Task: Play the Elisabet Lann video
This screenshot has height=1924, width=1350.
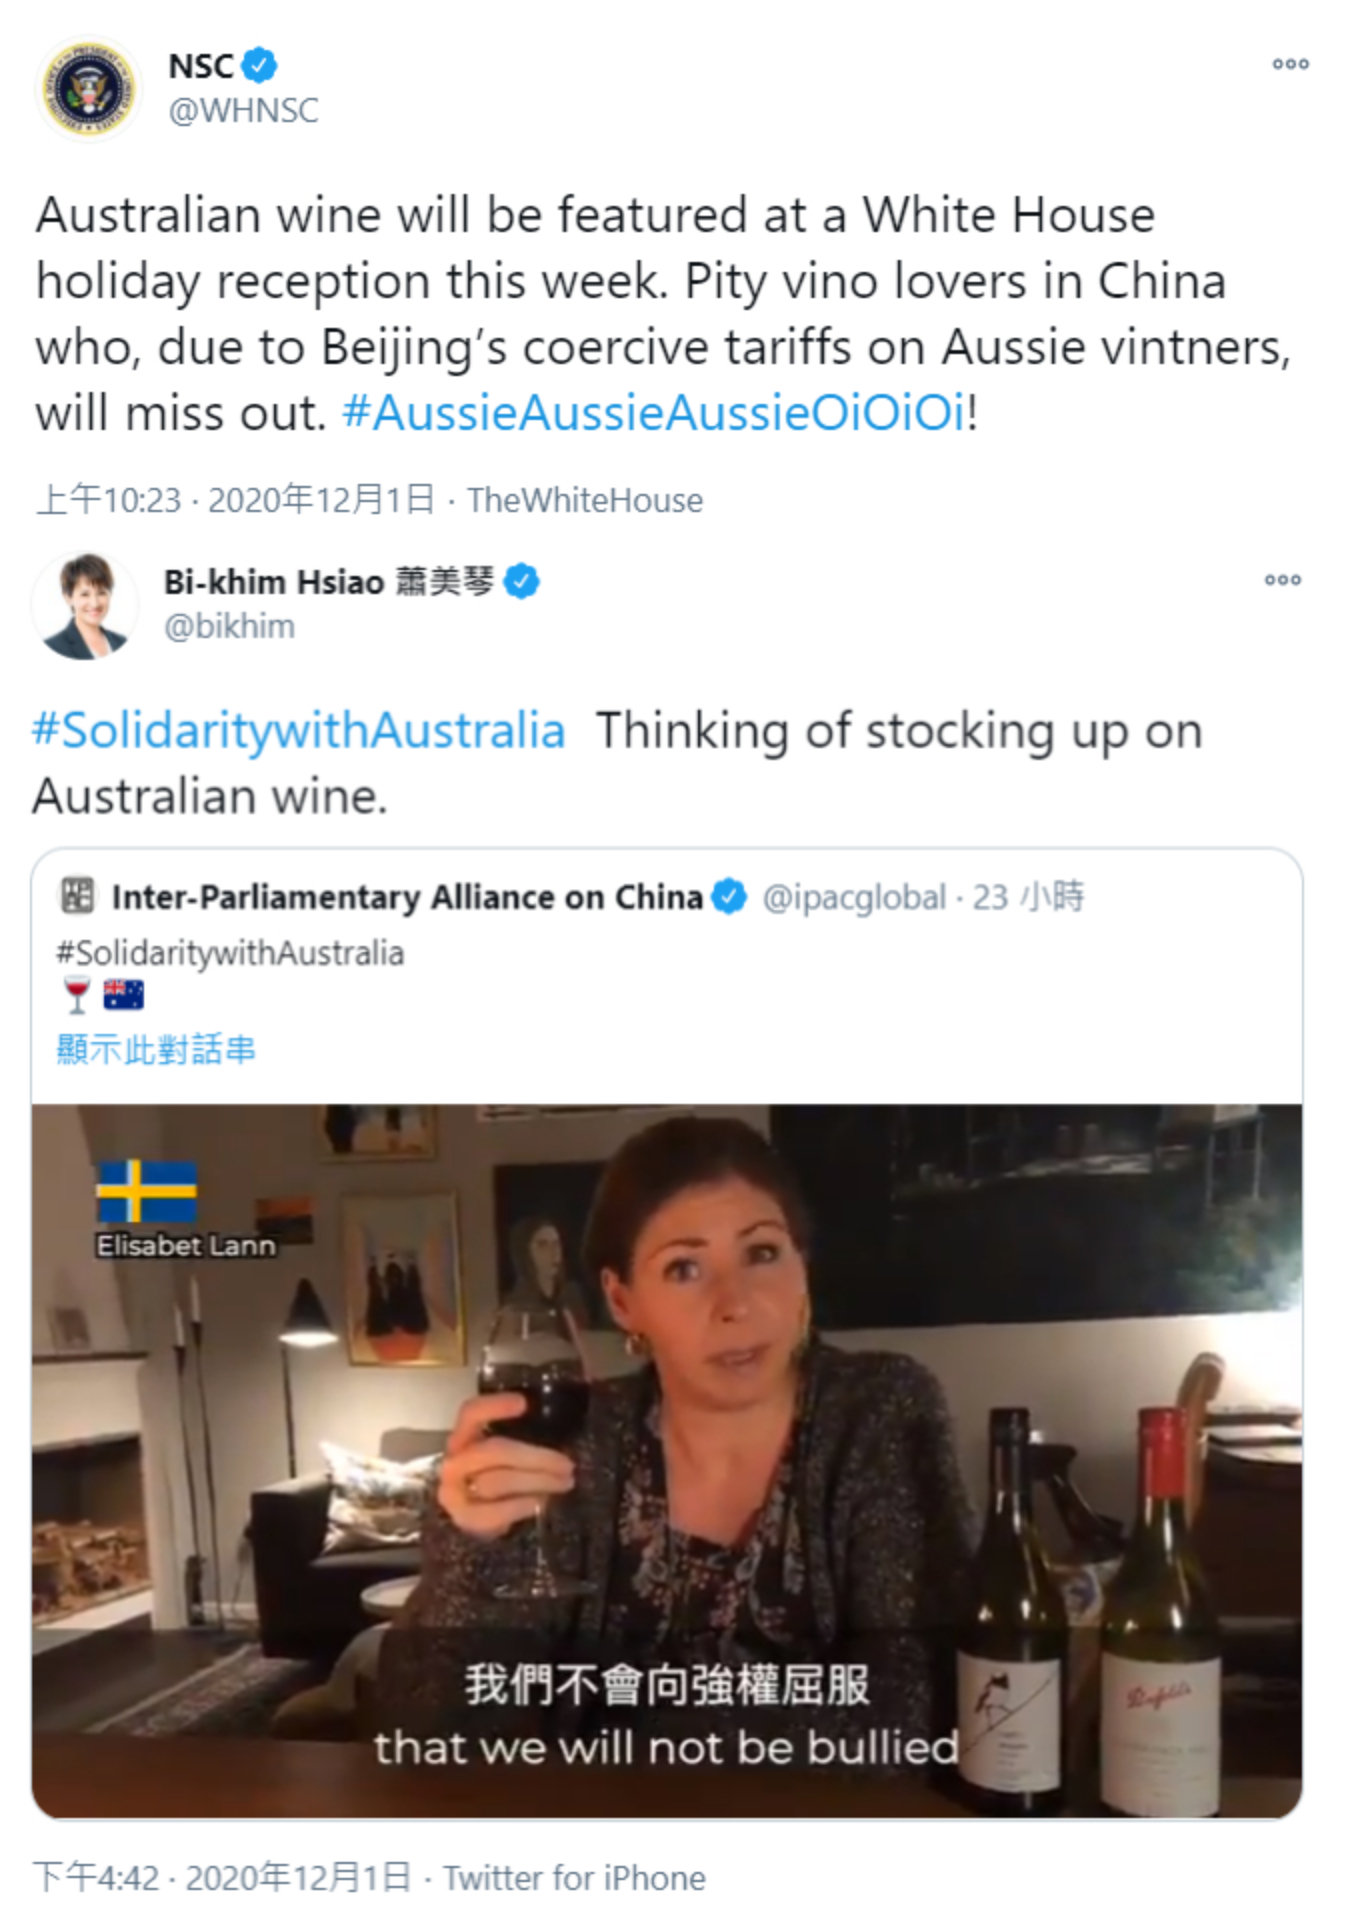Action: coord(666,1460)
